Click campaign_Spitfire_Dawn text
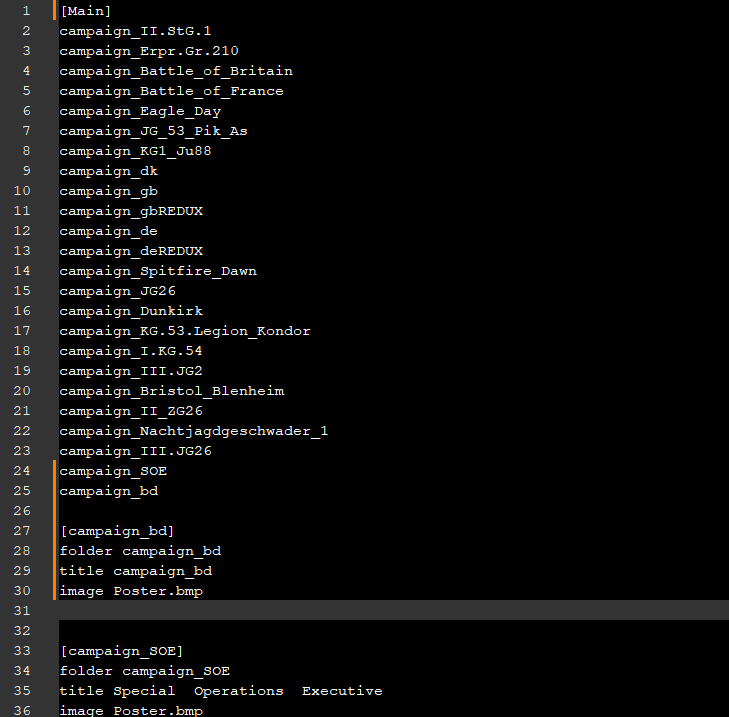The height and width of the screenshot is (717, 729). coord(158,271)
